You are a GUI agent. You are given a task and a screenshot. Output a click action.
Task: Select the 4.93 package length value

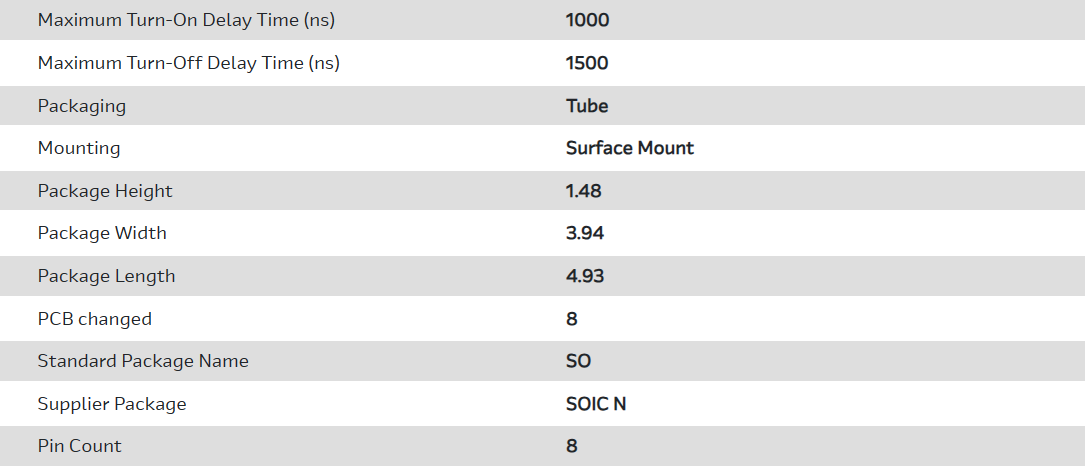585,276
